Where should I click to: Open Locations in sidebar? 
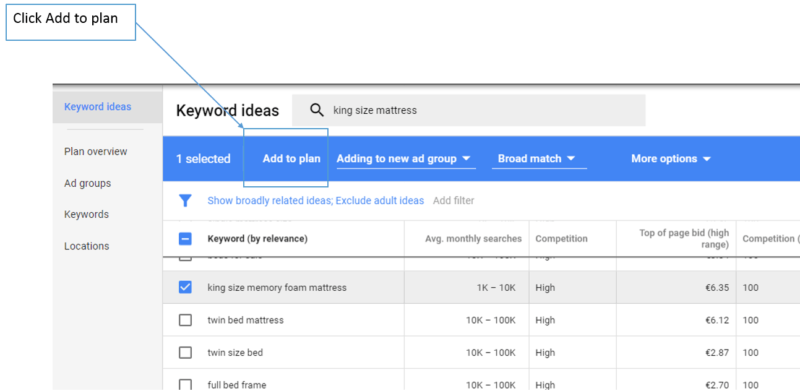86,246
